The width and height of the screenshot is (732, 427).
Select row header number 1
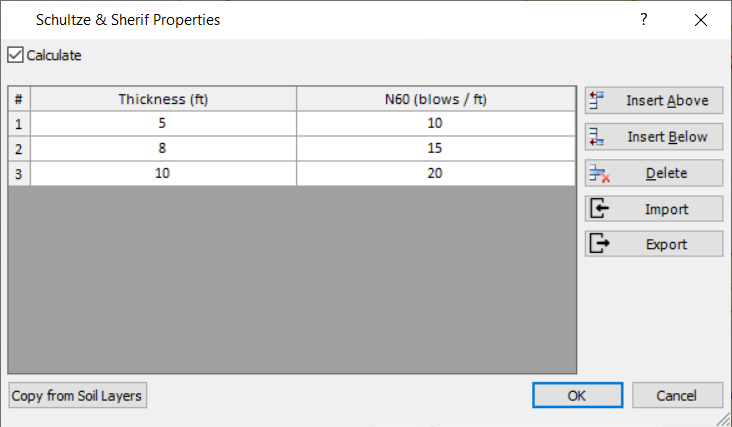(x=19, y=123)
